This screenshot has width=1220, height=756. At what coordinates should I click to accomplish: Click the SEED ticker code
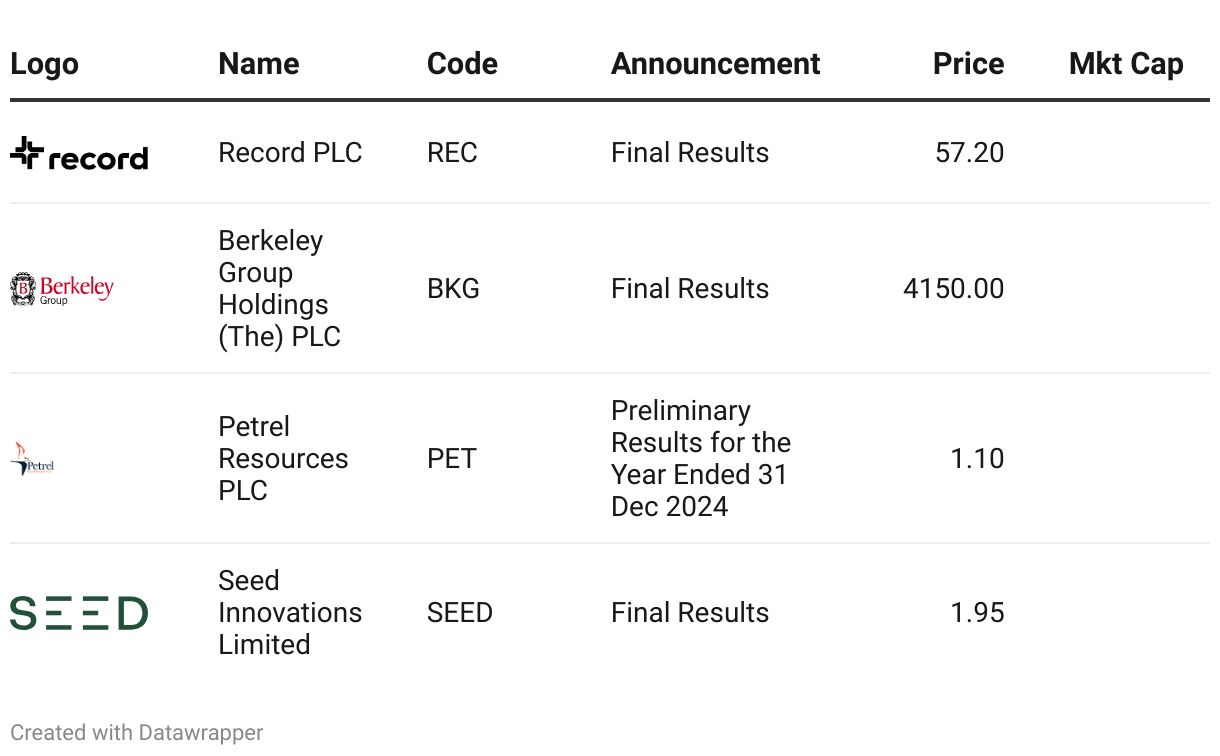(x=460, y=613)
